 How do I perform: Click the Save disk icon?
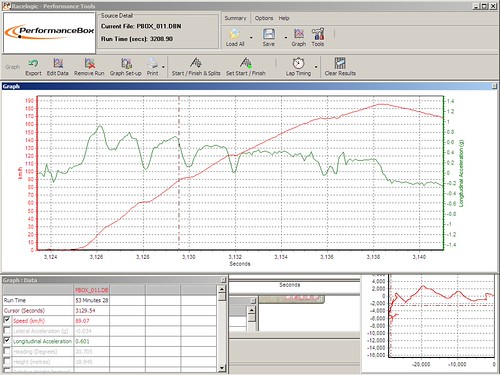point(269,34)
